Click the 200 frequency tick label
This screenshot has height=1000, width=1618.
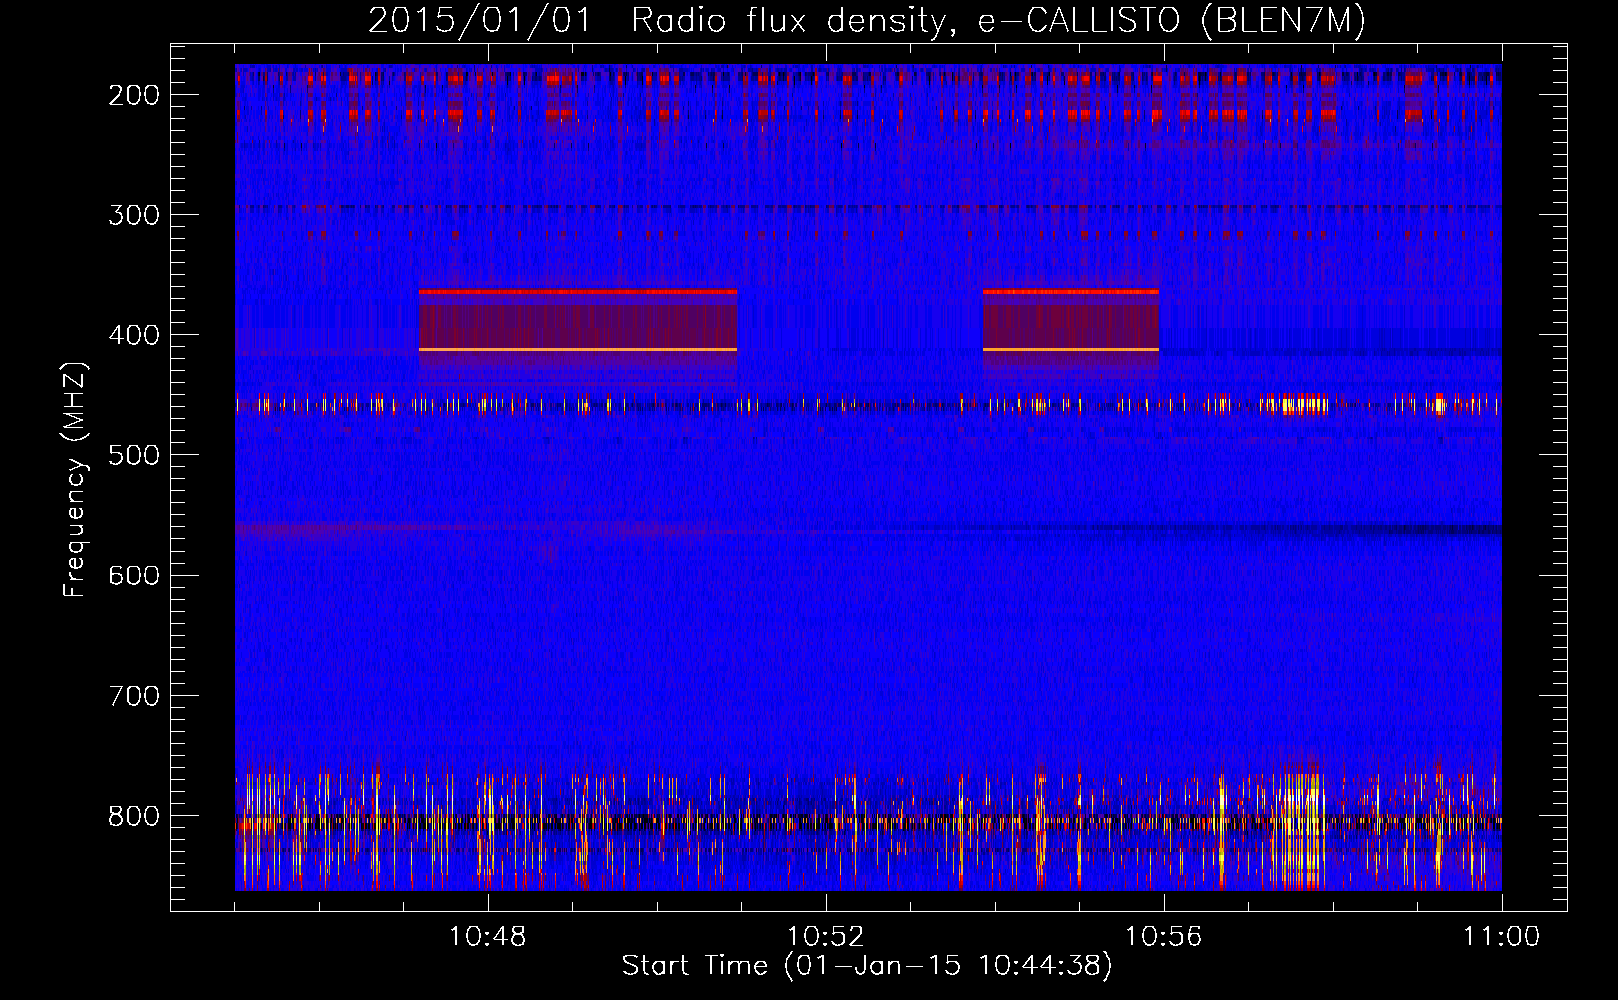coord(134,95)
